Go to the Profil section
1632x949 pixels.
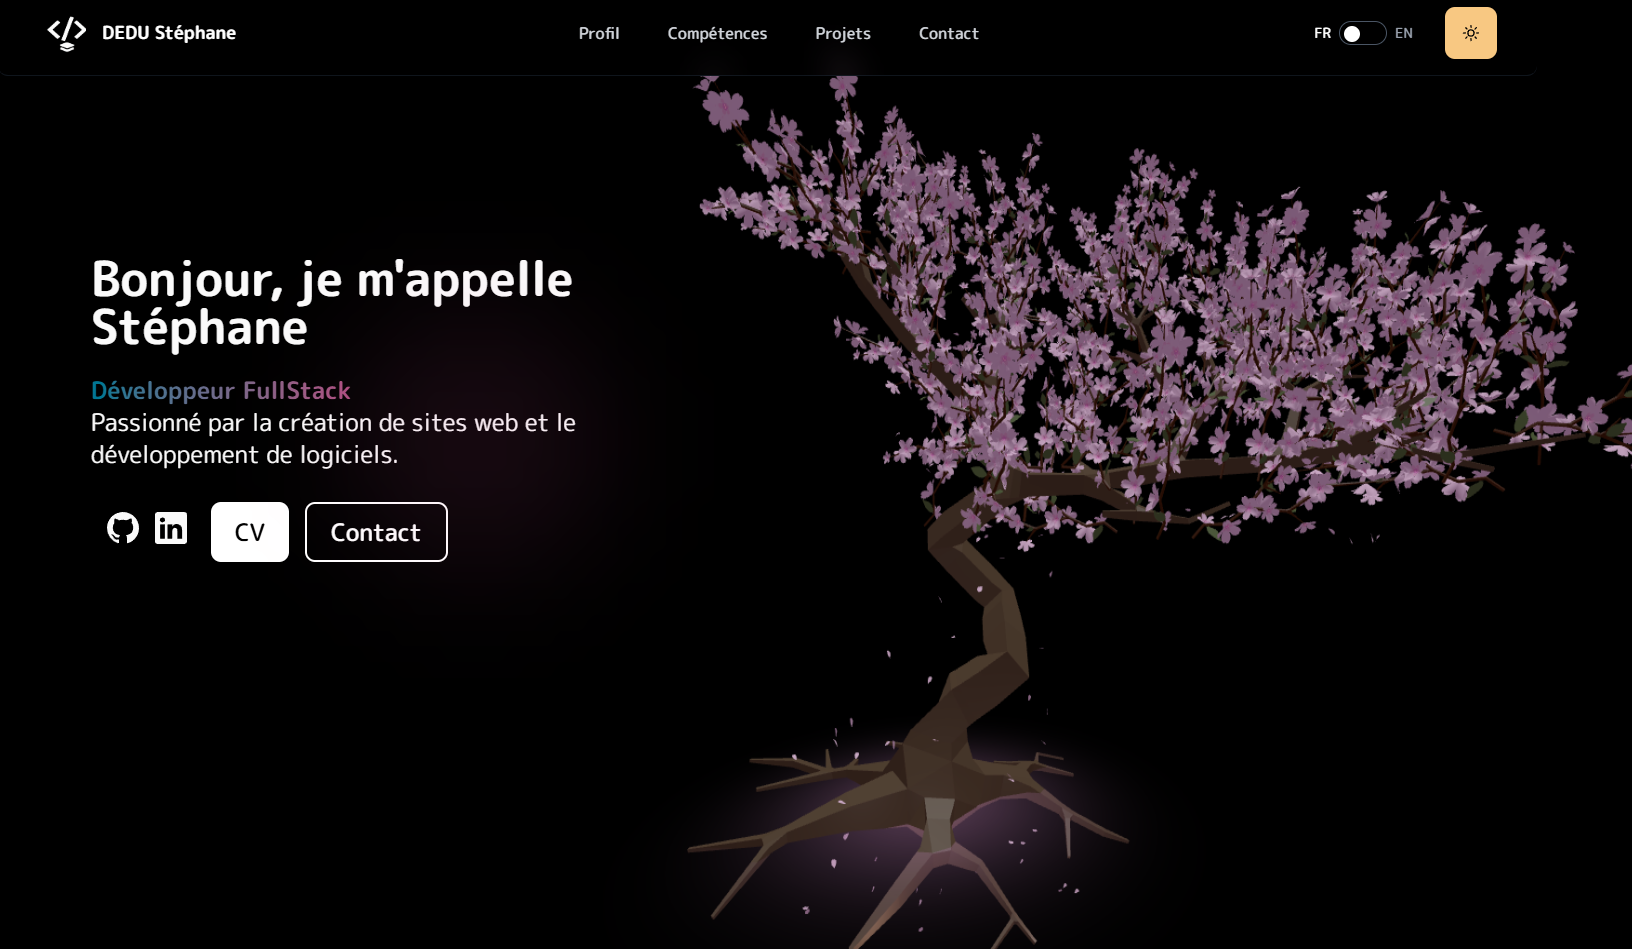point(599,34)
